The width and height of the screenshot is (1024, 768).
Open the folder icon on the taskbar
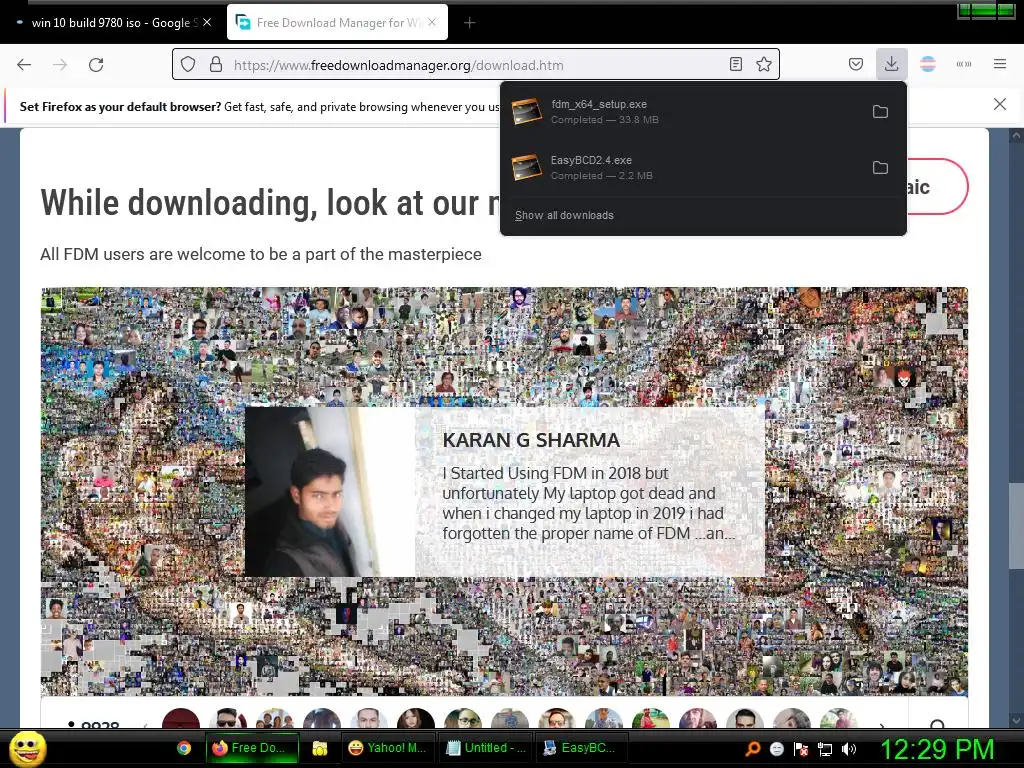point(319,748)
